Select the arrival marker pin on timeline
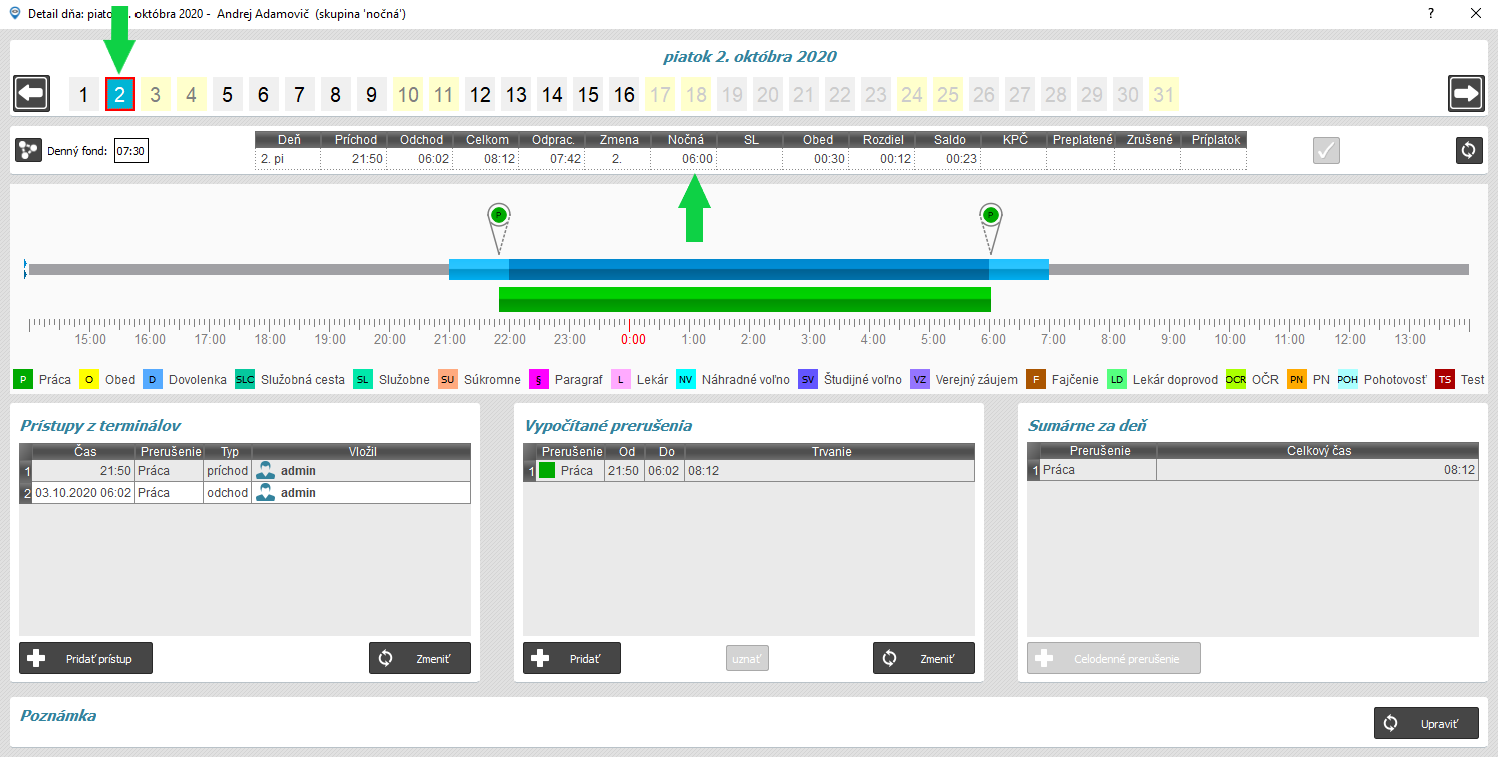 point(498,227)
